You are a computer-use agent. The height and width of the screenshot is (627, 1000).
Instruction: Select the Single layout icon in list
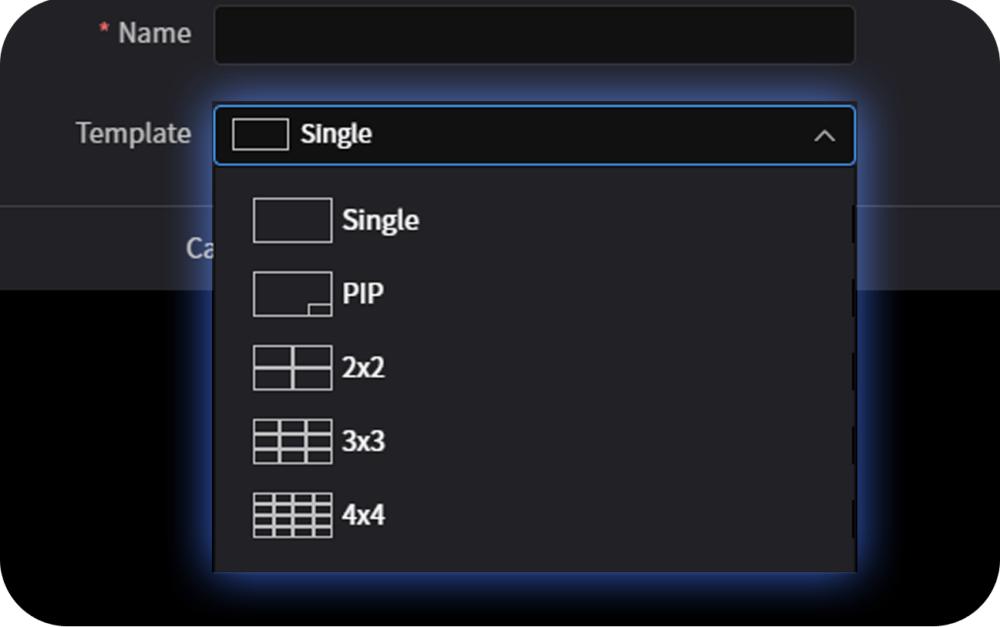pos(292,220)
